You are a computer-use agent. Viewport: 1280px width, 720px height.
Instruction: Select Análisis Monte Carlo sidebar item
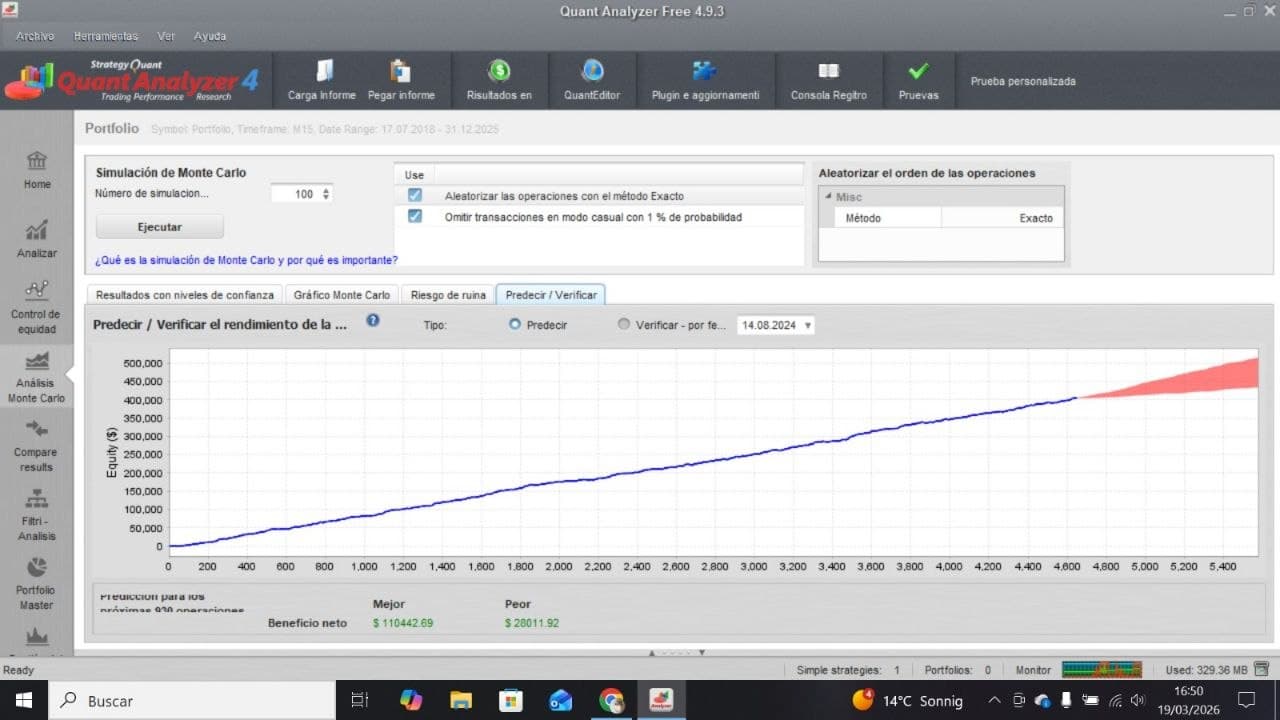click(37, 377)
